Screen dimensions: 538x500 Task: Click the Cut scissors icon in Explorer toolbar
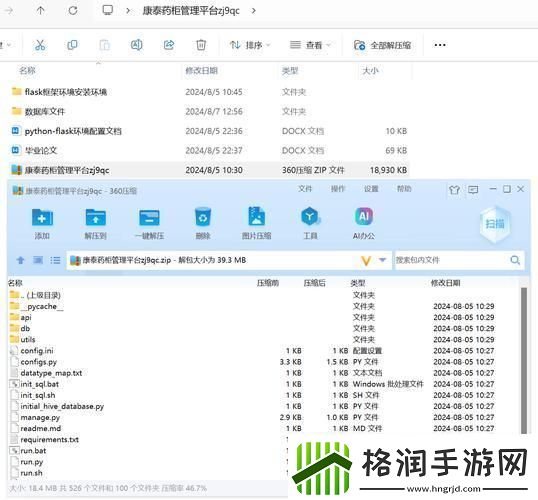click(x=40, y=45)
